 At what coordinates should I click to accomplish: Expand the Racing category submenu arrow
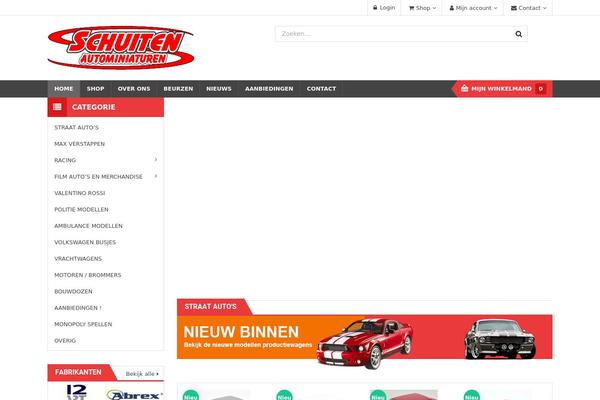pos(156,160)
